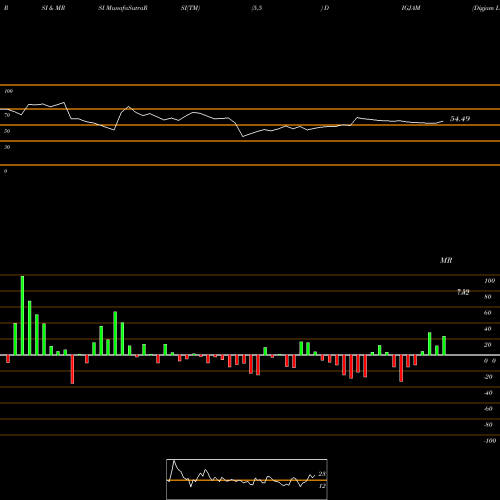Select the tallest green bar in the MR chart
The image size is (500, 500).
(x=22, y=315)
